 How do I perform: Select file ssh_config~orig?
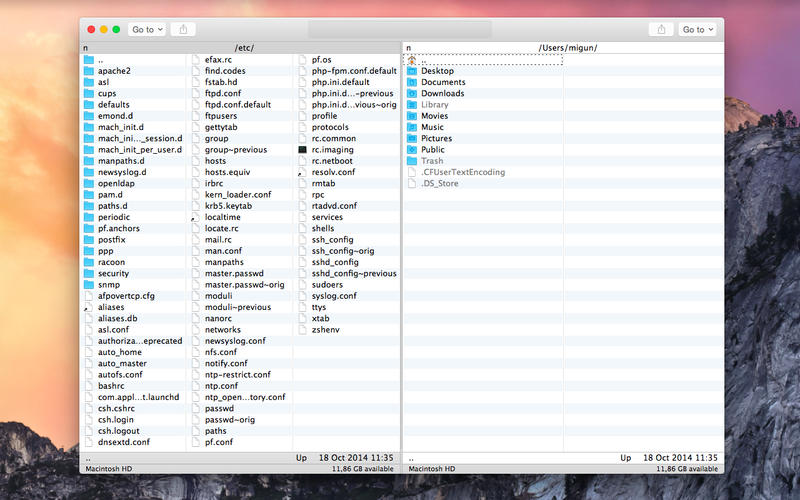(343, 251)
